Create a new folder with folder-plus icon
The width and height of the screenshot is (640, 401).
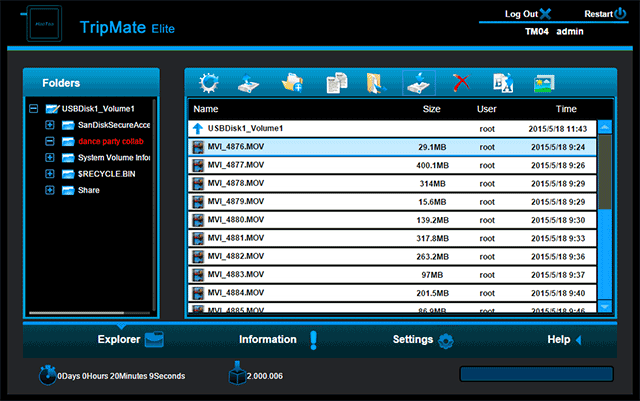292,83
